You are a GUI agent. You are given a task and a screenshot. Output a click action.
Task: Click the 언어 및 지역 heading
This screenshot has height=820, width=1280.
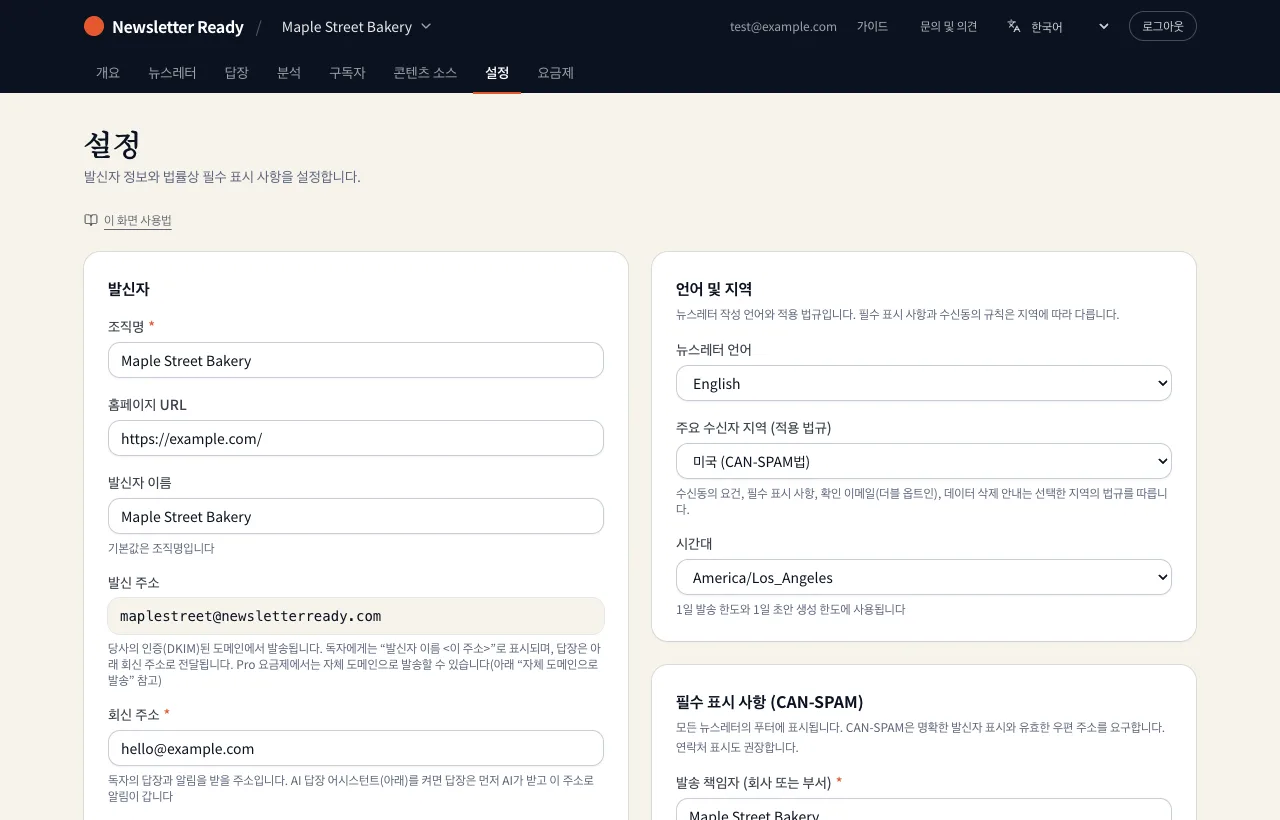[x=714, y=289]
